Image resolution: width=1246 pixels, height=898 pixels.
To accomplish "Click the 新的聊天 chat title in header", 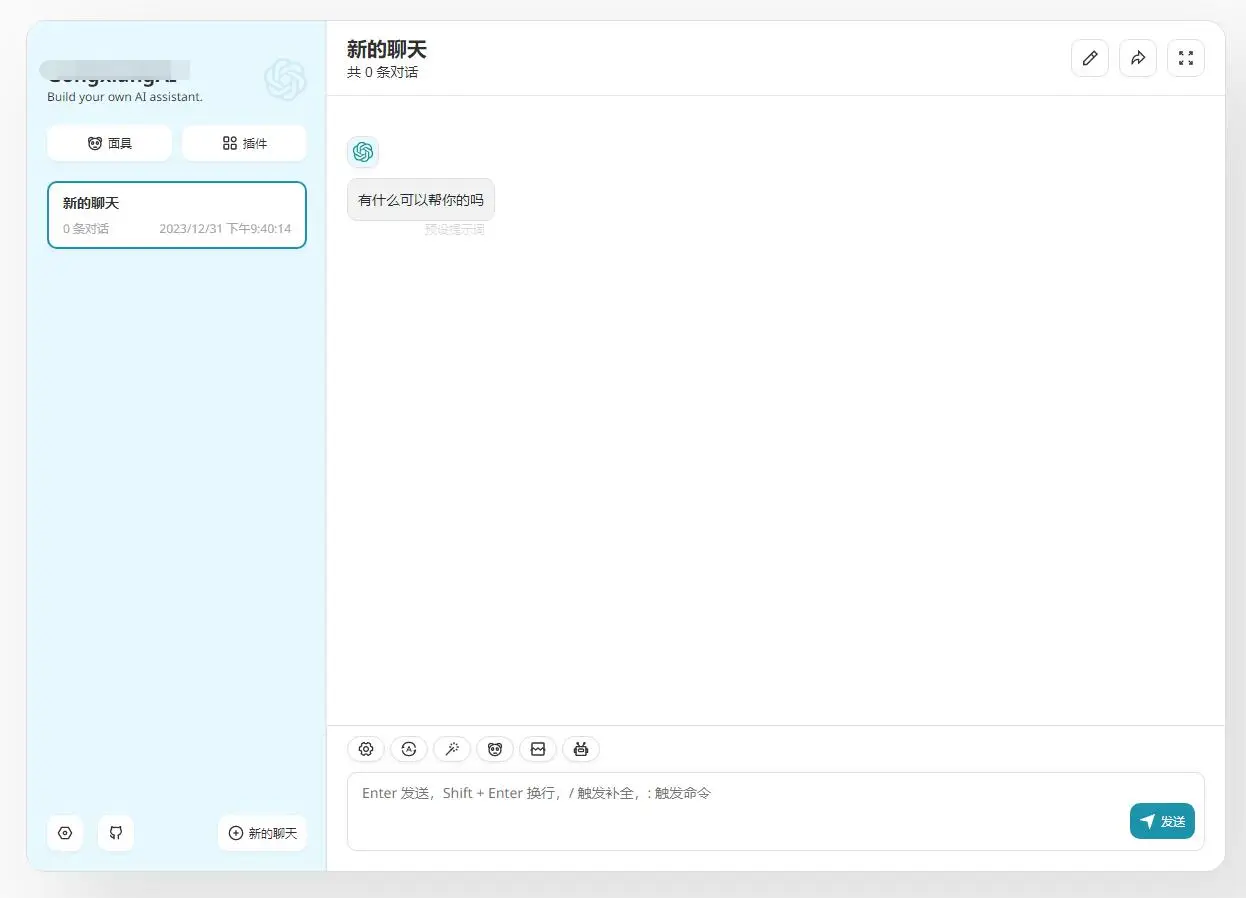I will (x=387, y=50).
